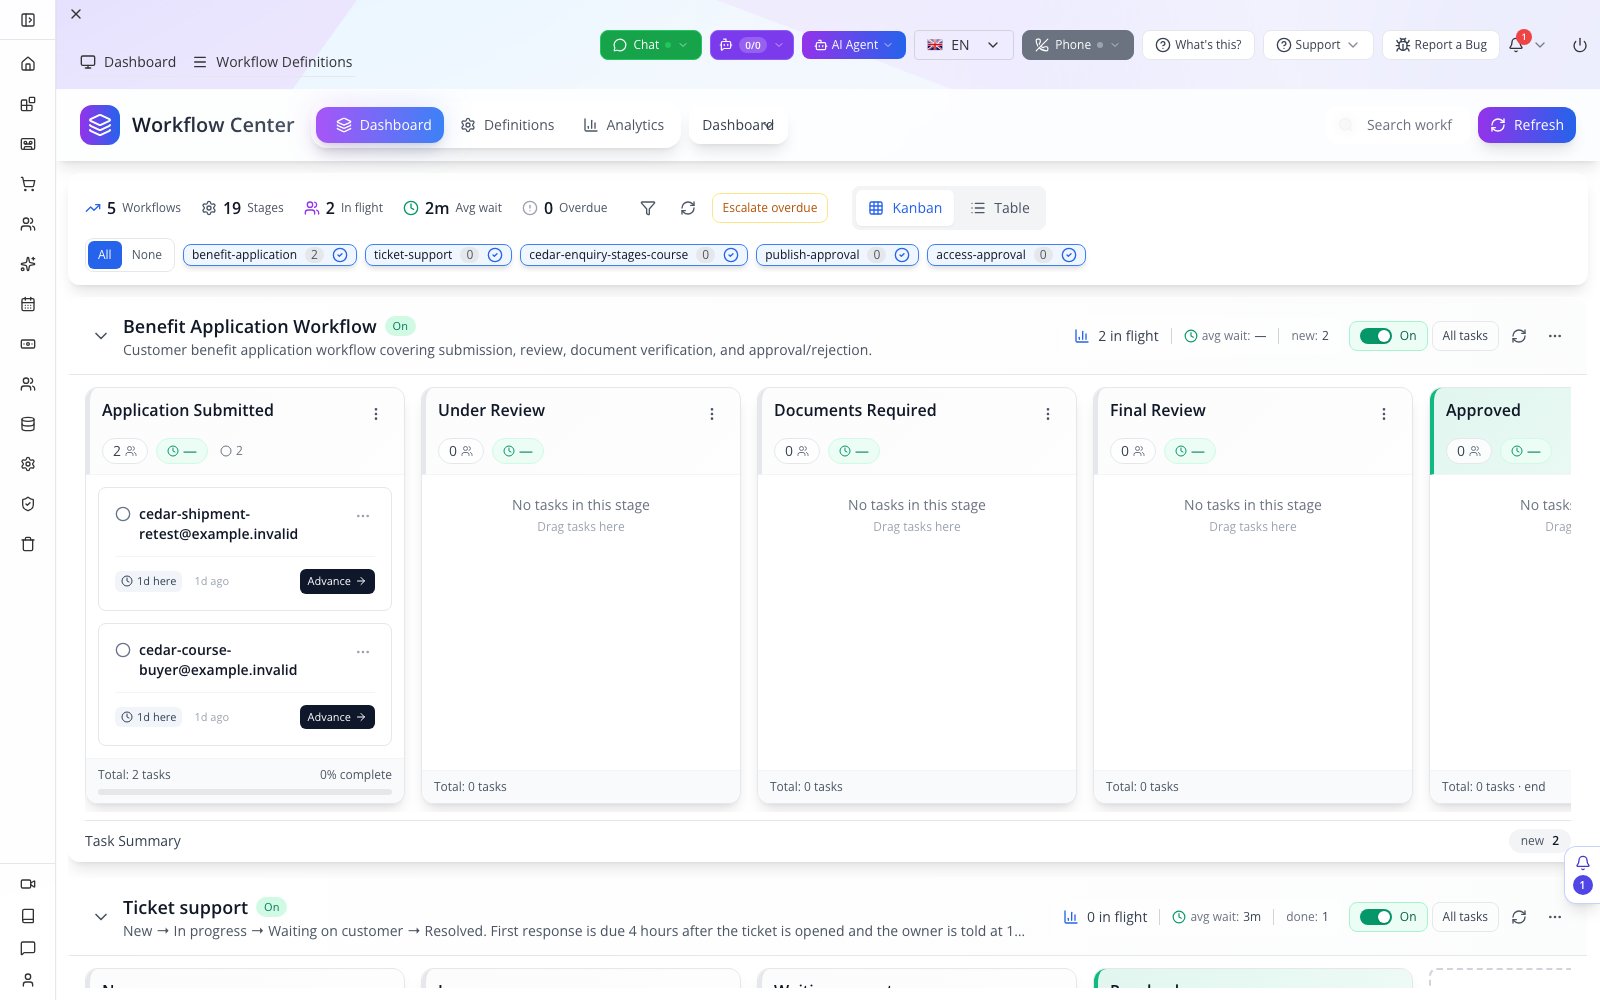Open the Phone dropdown
This screenshot has width=1600, height=1000.
coord(1078,45)
